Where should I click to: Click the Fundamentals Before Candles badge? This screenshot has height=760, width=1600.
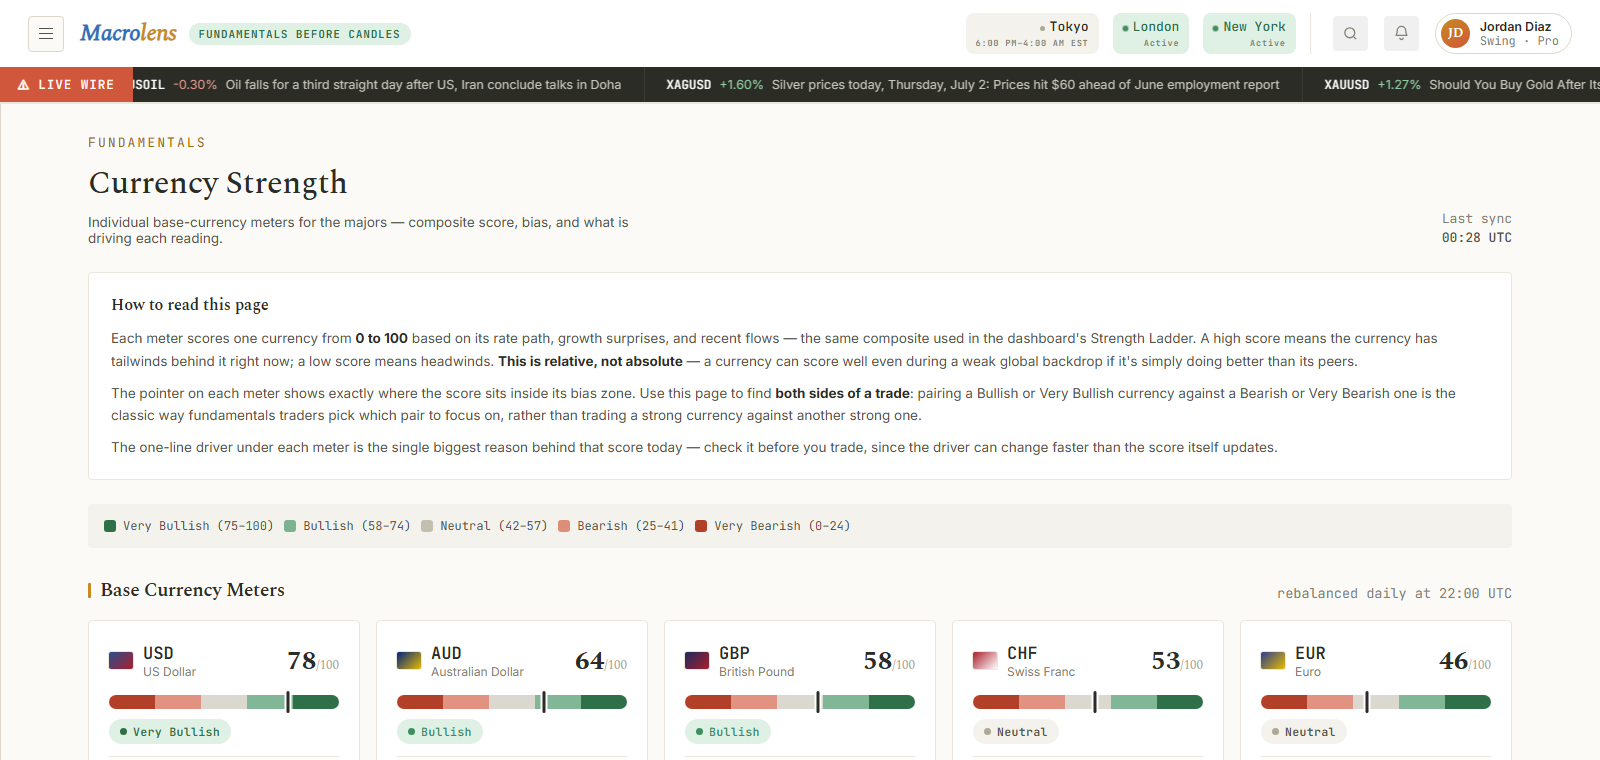point(299,34)
